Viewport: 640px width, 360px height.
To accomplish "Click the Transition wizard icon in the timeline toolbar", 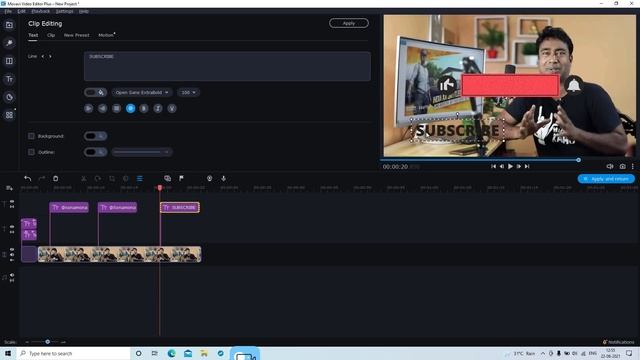I will coord(167,178).
